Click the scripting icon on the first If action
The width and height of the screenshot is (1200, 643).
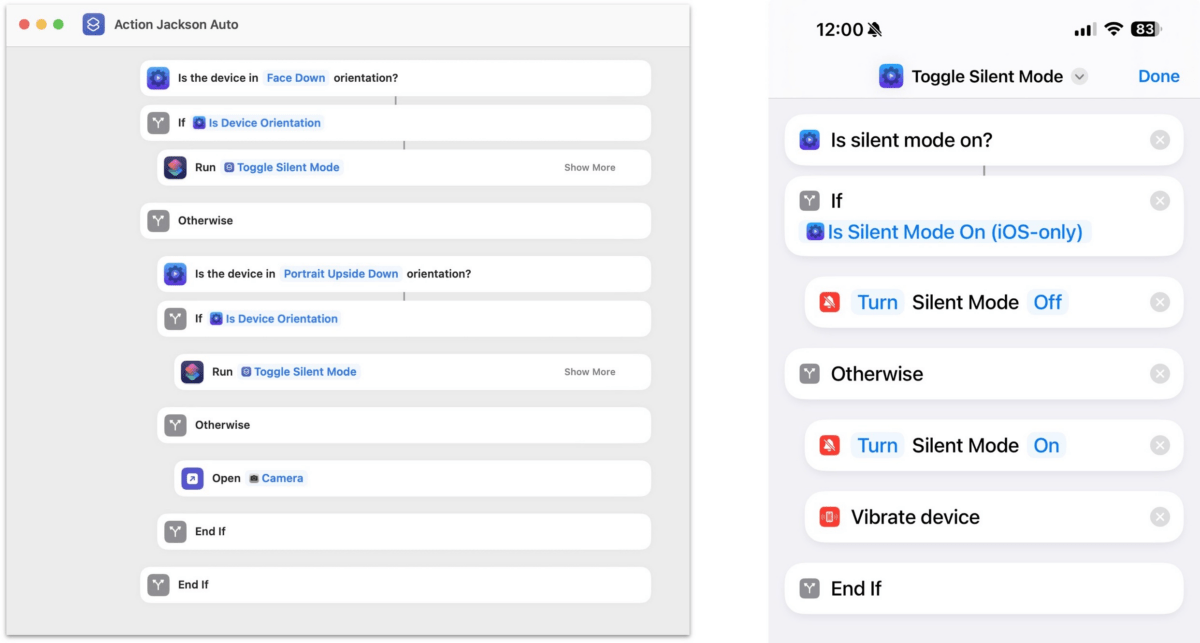tap(157, 122)
